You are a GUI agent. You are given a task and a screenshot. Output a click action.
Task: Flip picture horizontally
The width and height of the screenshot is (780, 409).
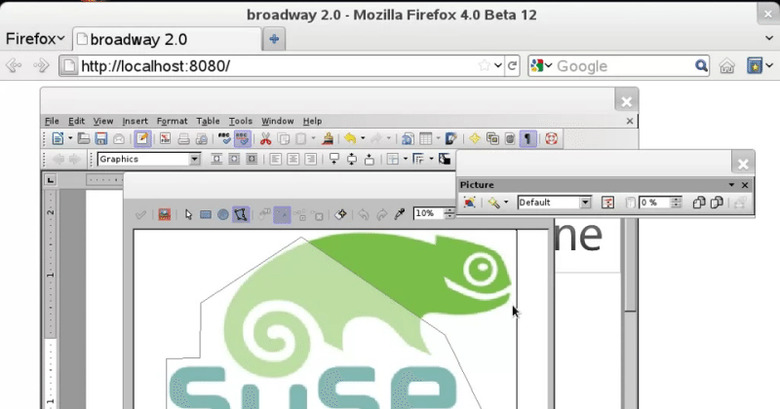pyautogui.click(x=698, y=203)
